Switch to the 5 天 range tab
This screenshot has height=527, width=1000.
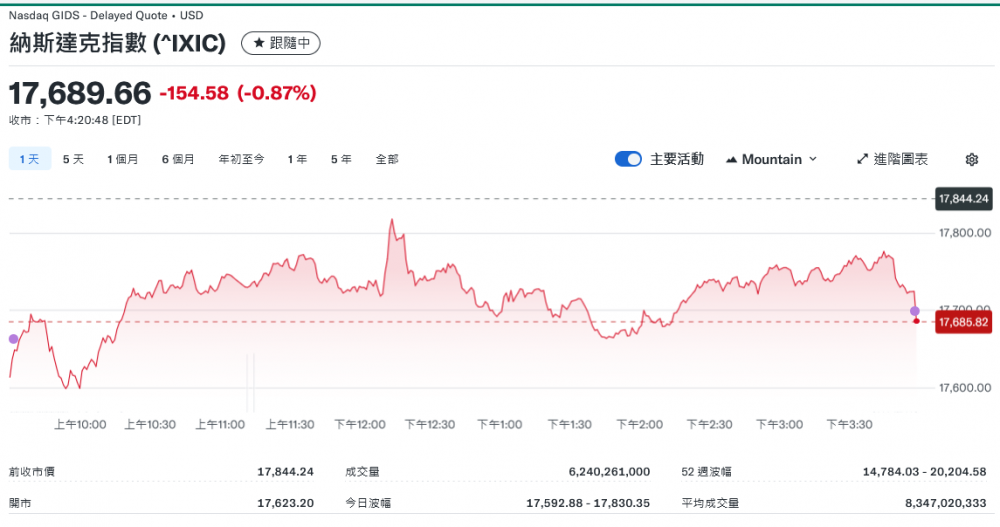click(73, 159)
